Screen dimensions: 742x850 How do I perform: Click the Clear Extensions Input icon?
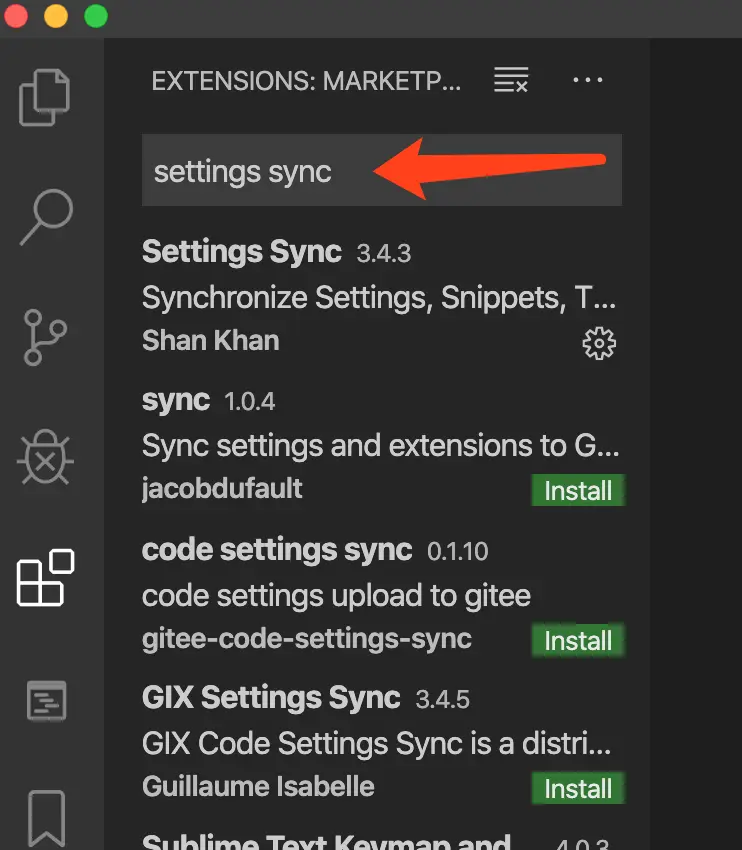point(511,81)
